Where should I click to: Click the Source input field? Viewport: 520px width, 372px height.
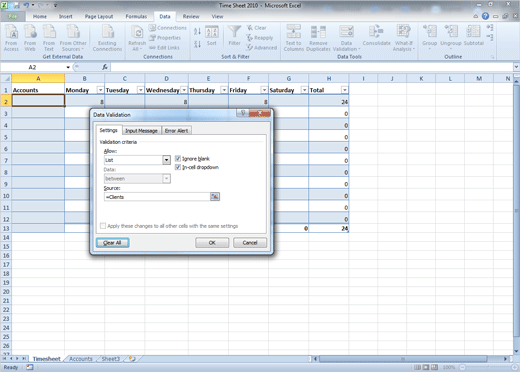[x=157, y=197]
